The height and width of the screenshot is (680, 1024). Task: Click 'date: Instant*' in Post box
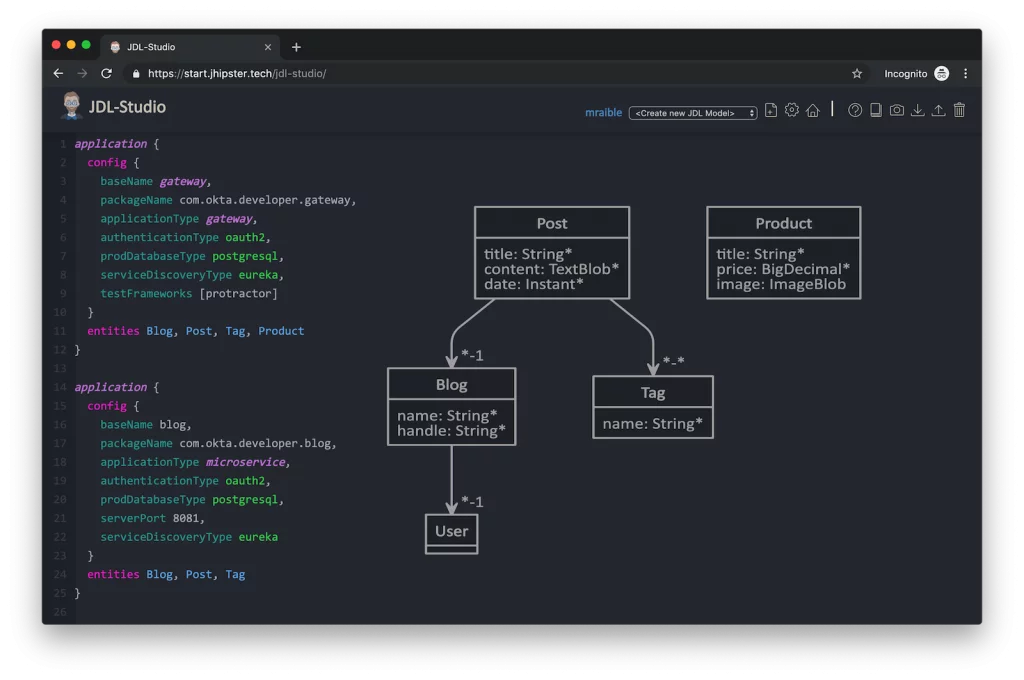tap(534, 284)
